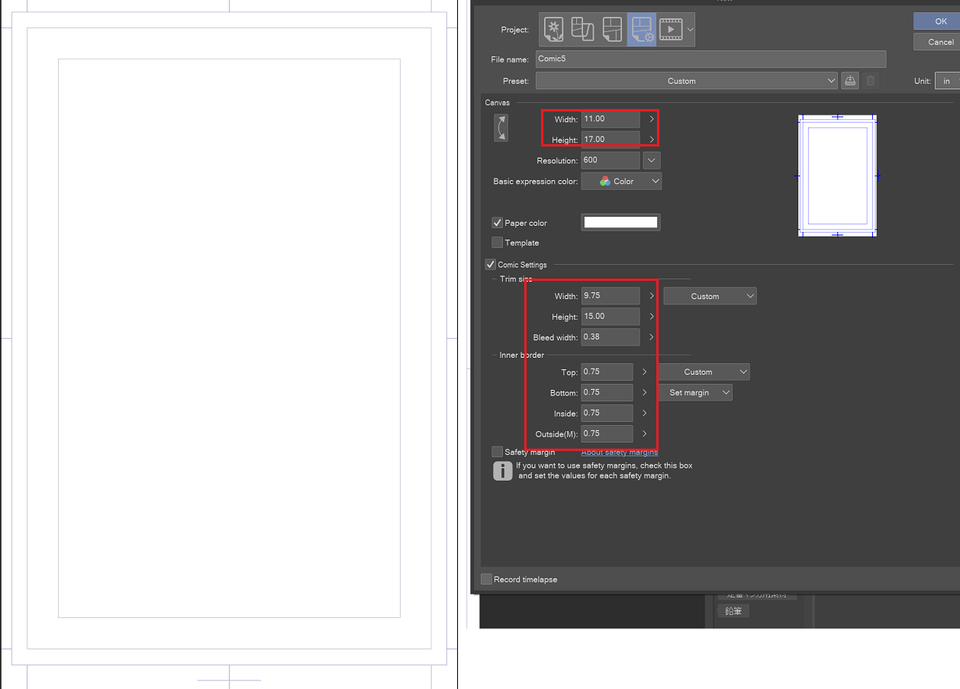Open the Set margin dropdown
This screenshot has height=689, width=960.
696,393
